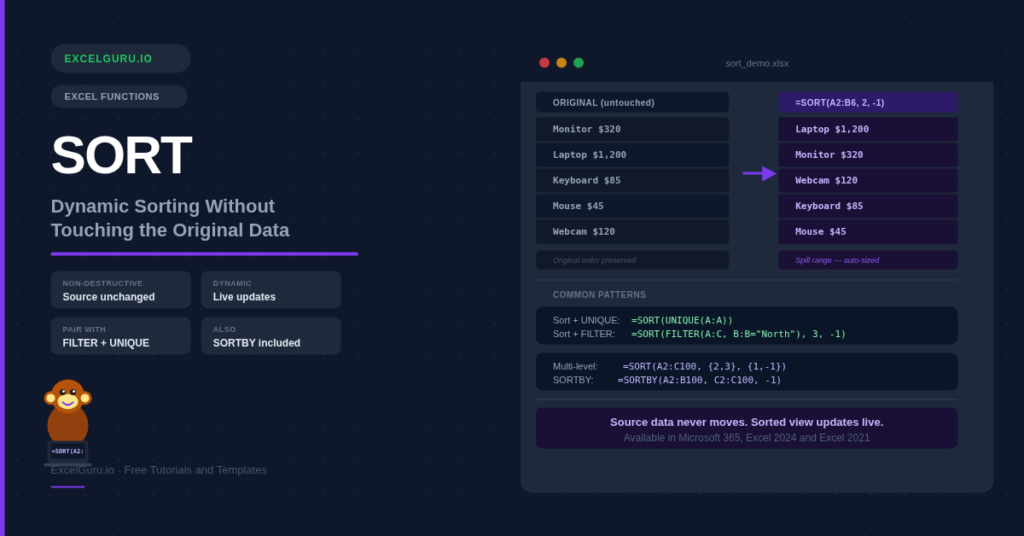Select Mouse $45 in the ORIGINAL list
Screen dimensions: 1024x536
(x=632, y=206)
